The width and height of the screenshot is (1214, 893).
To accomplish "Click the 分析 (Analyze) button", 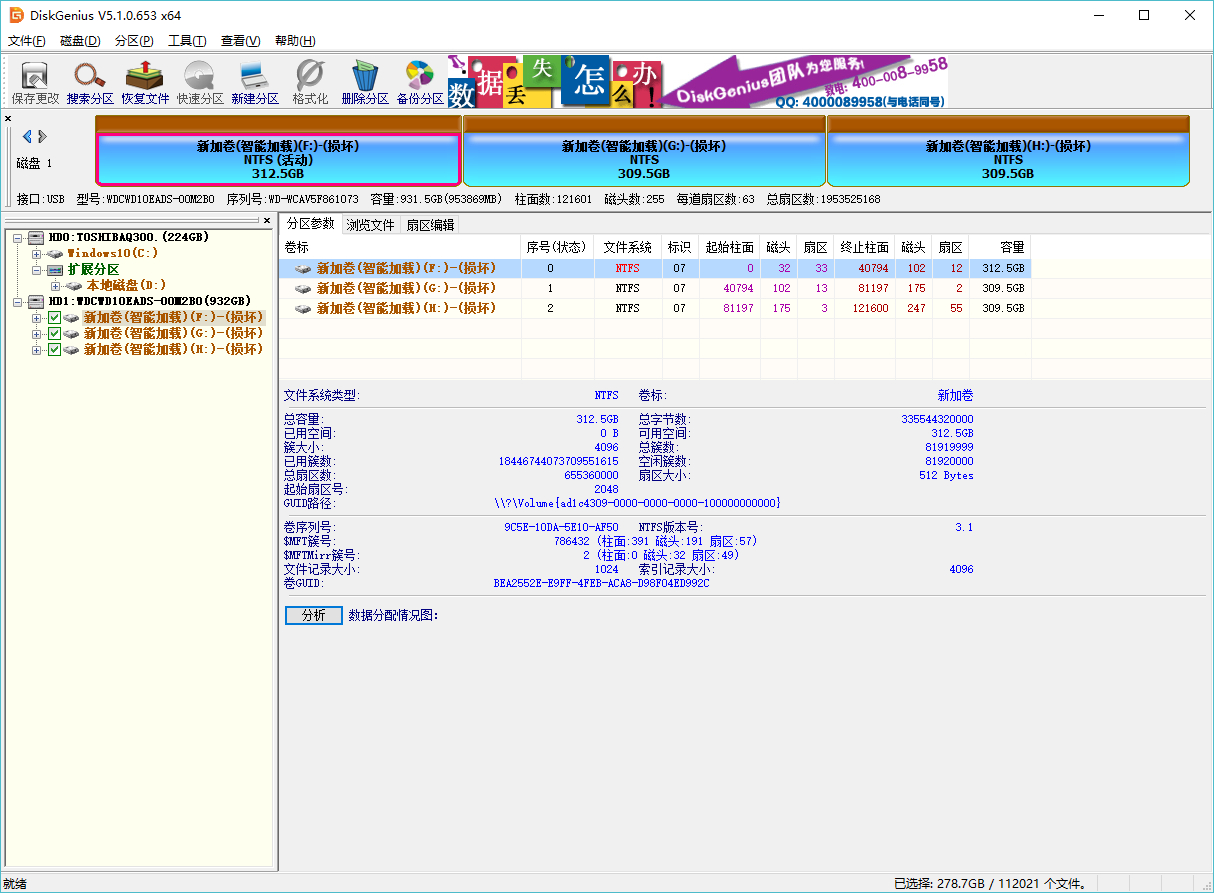I will coord(313,615).
